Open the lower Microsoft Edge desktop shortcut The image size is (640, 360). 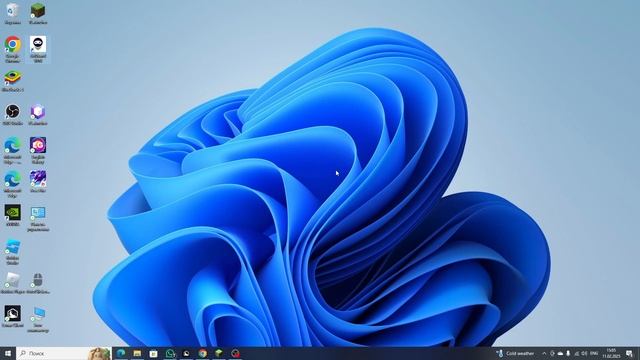(13, 184)
